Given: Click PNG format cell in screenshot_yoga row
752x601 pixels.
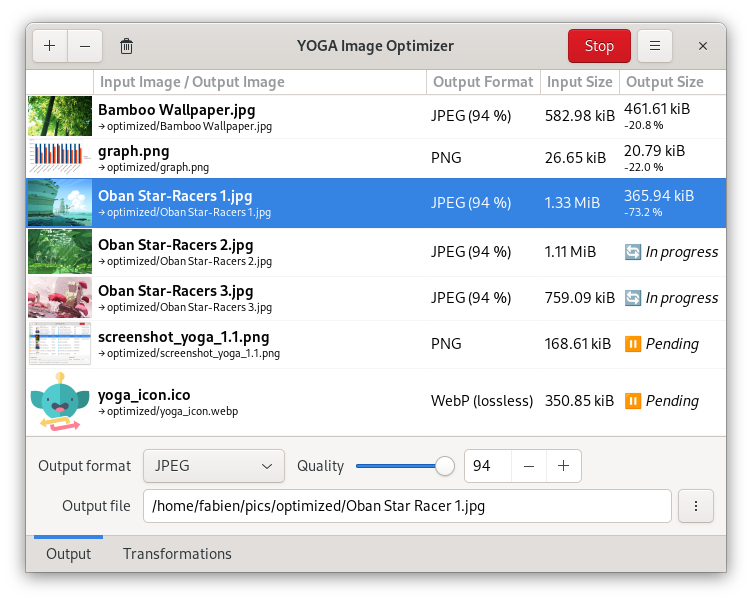Looking at the screenshot, I should pyautogui.click(x=446, y=344).
